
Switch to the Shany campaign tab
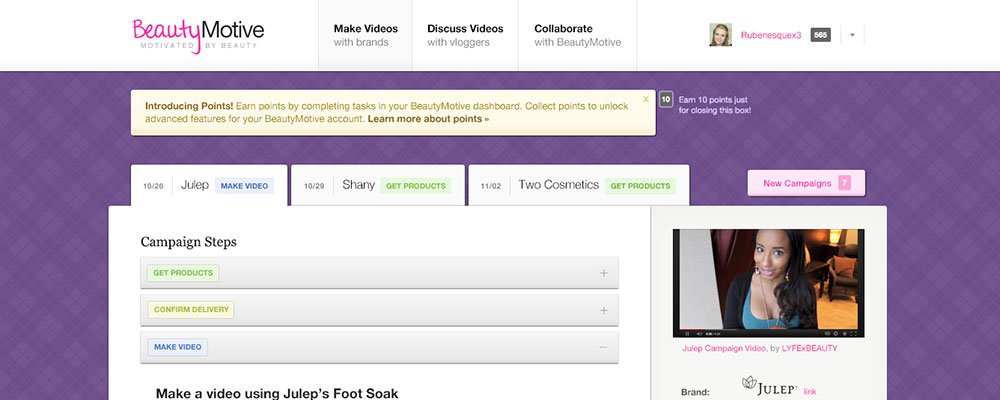point(378,186)
